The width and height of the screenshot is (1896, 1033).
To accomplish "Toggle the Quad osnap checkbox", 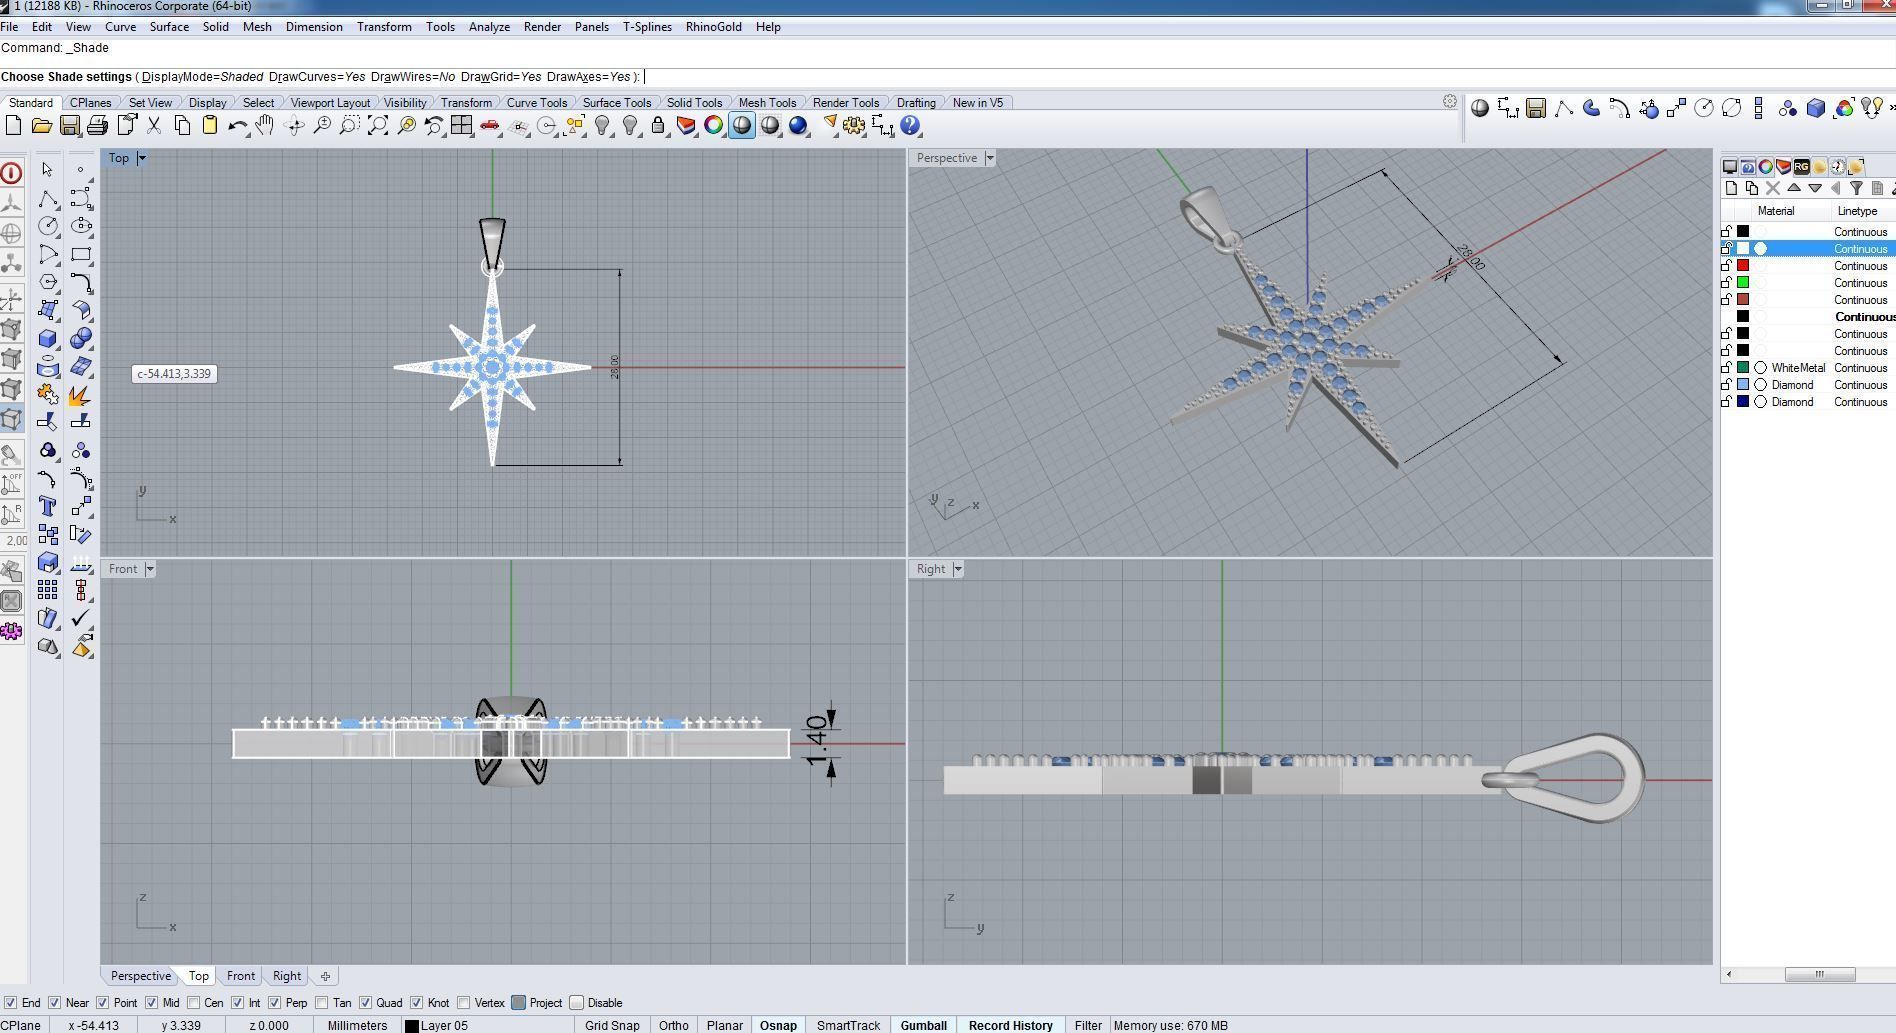I will pyautogui.click(x=366, y=1002).
